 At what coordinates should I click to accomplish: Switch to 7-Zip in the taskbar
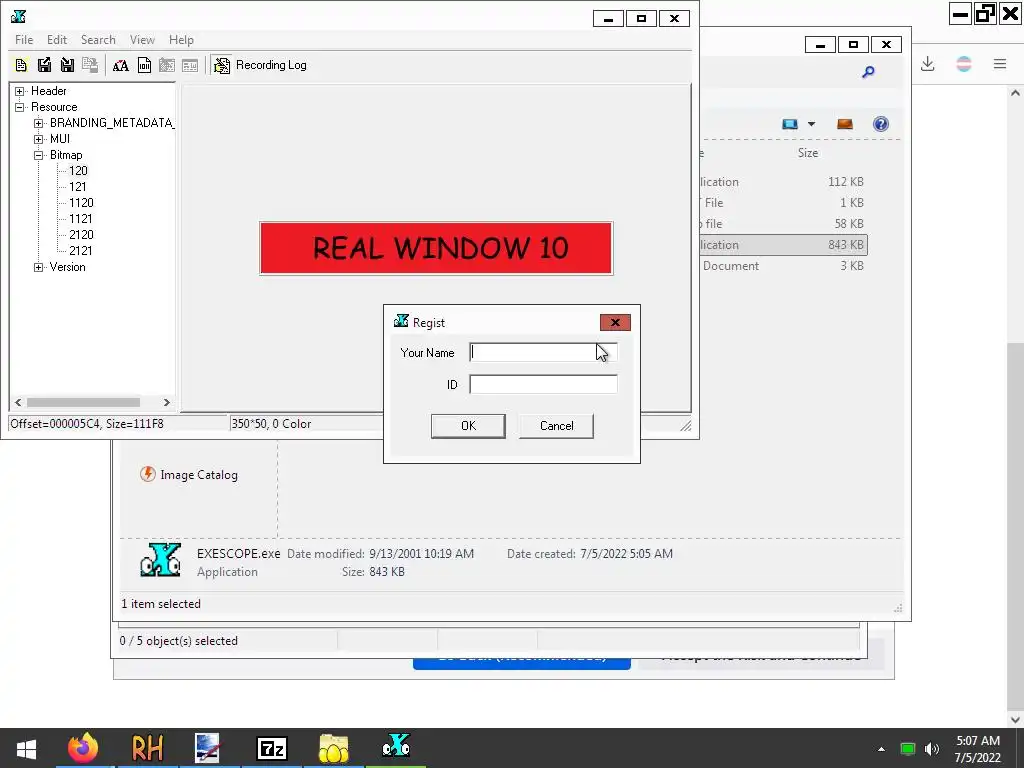272,748
